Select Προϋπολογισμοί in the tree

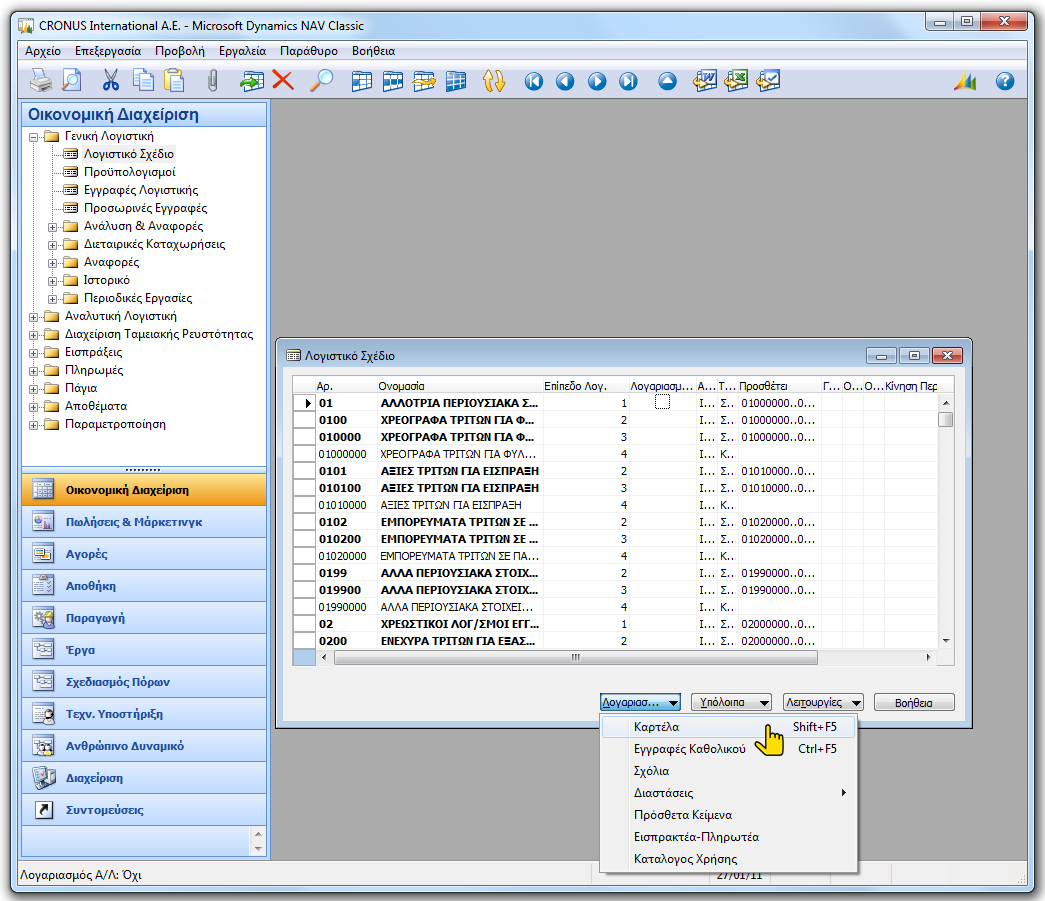[x=129, y=172]
